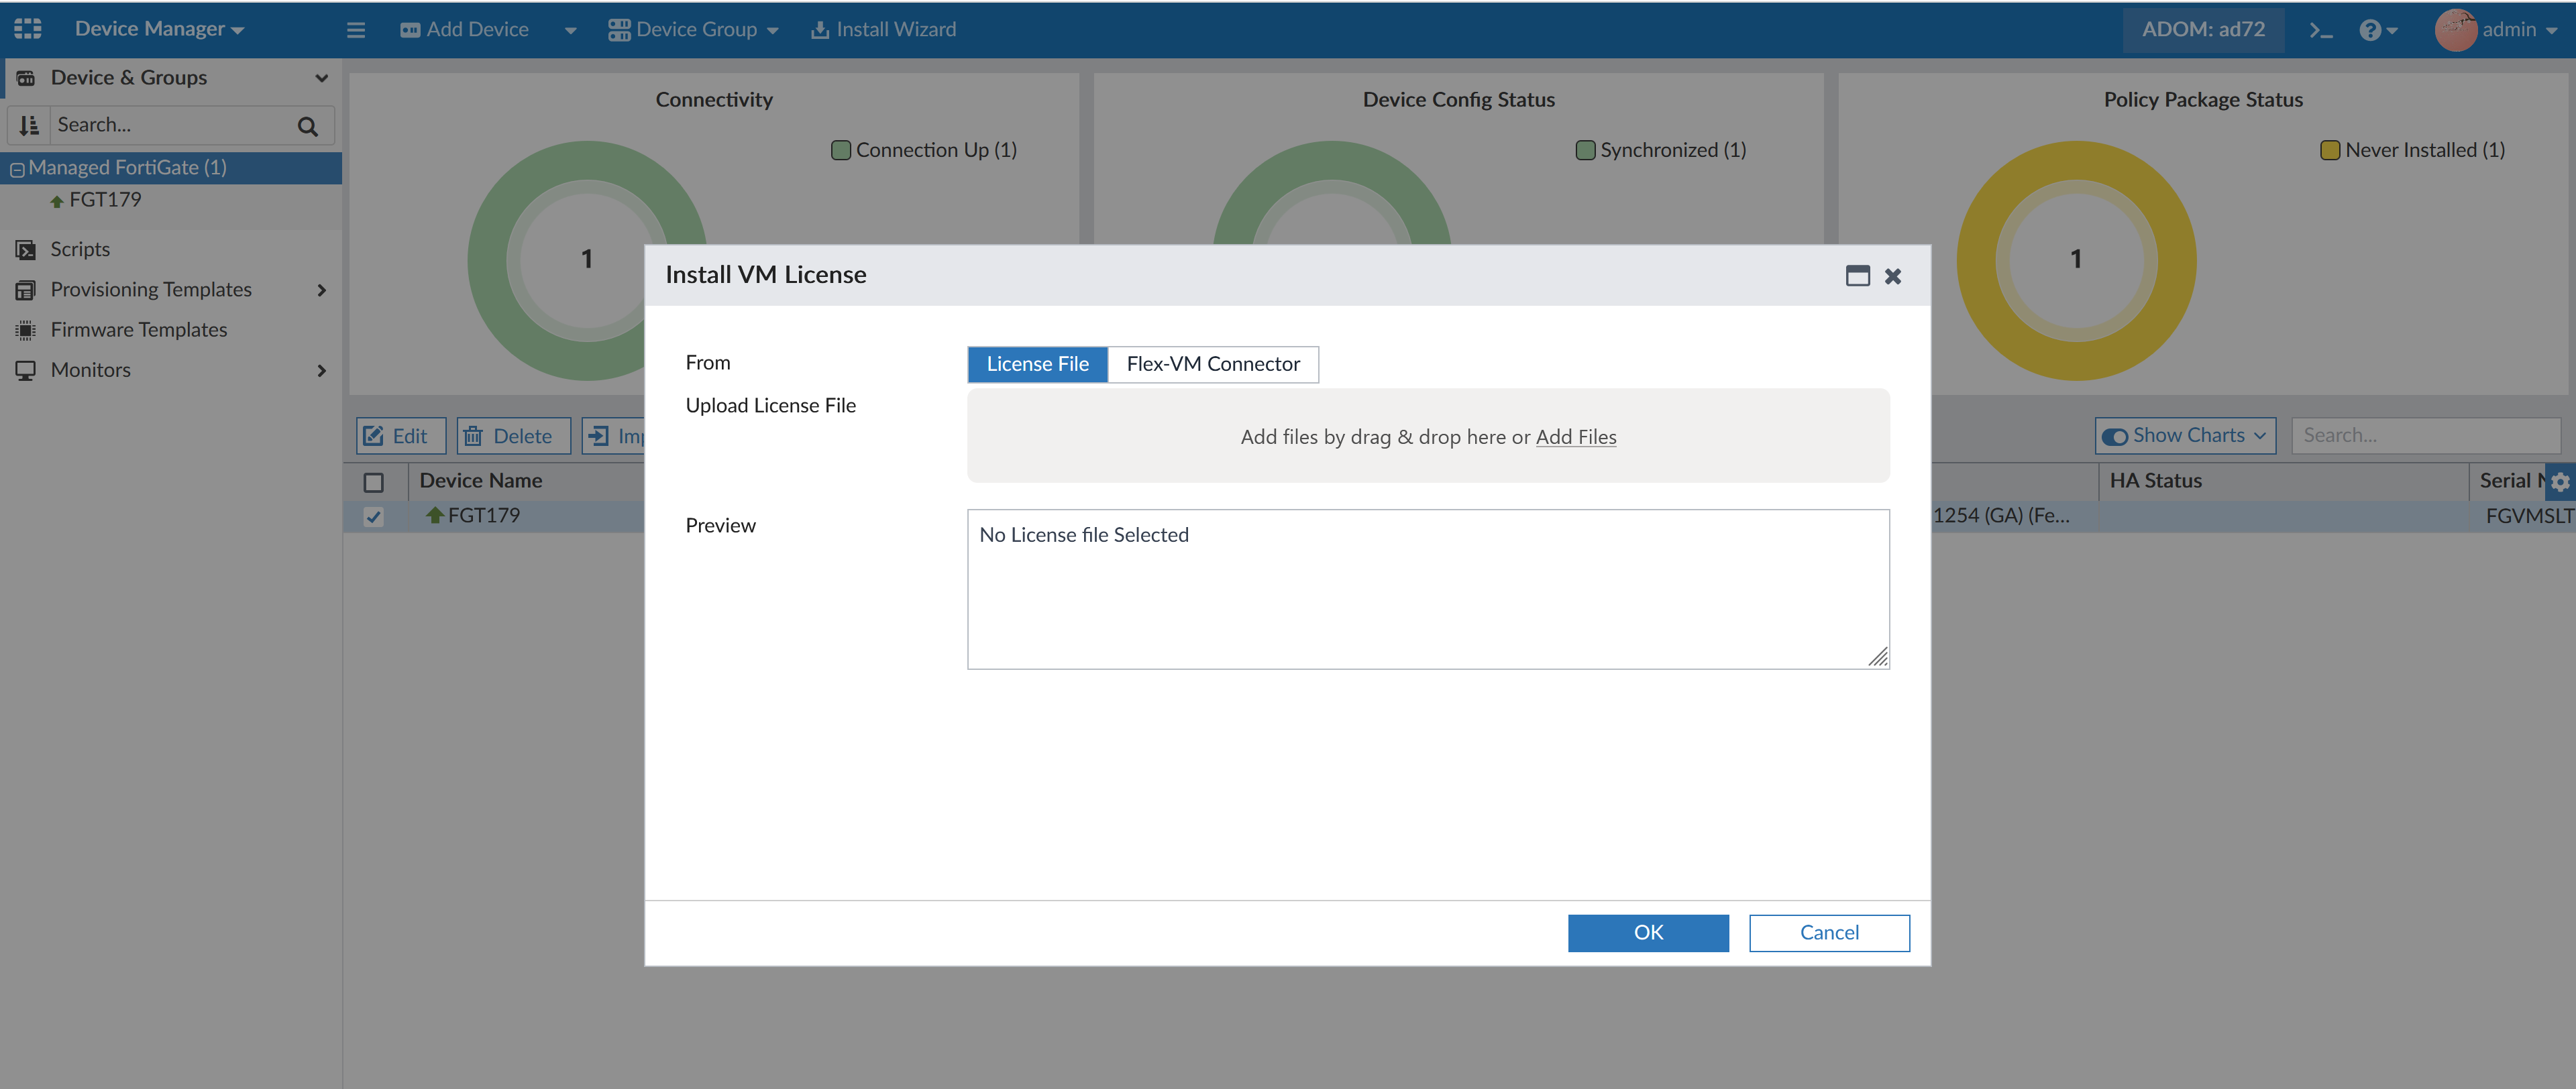This screenshot has height=1089, width=2576.
Task: Click the sort order icon beside Search
Action: click(x=29, y=126)
